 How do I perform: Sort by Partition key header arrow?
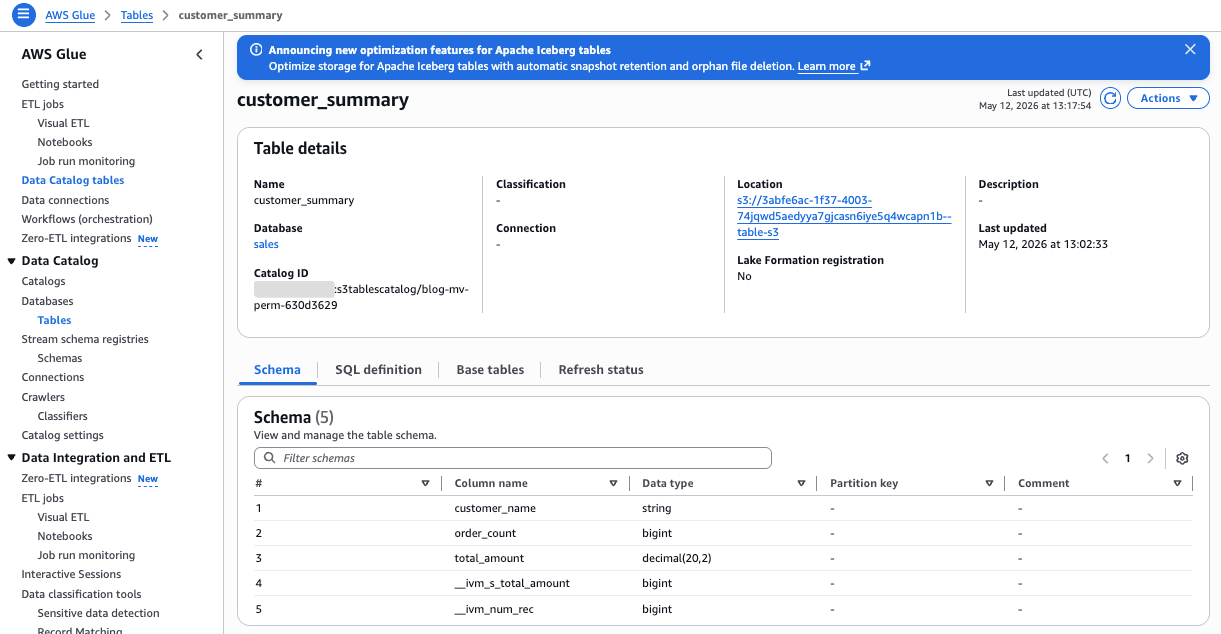[x=989, y=483]
